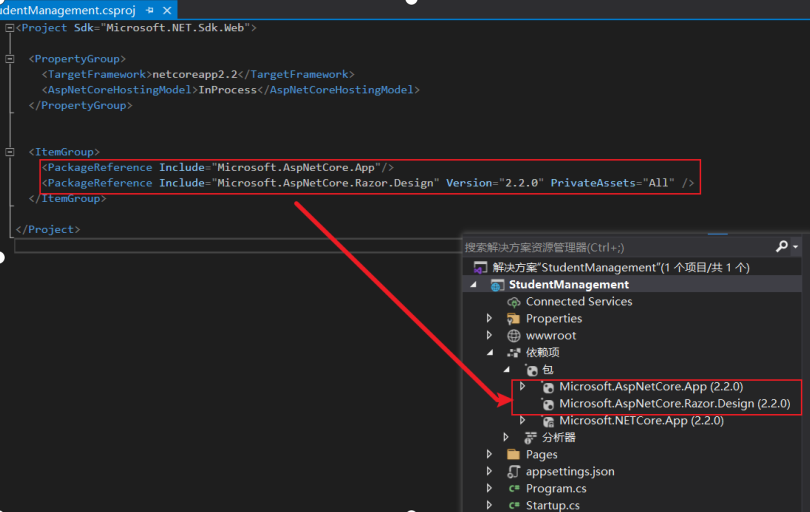Collapse the StudentManagement project node
The height and width of the screenshot is (512, 810).
pos(473,285)
